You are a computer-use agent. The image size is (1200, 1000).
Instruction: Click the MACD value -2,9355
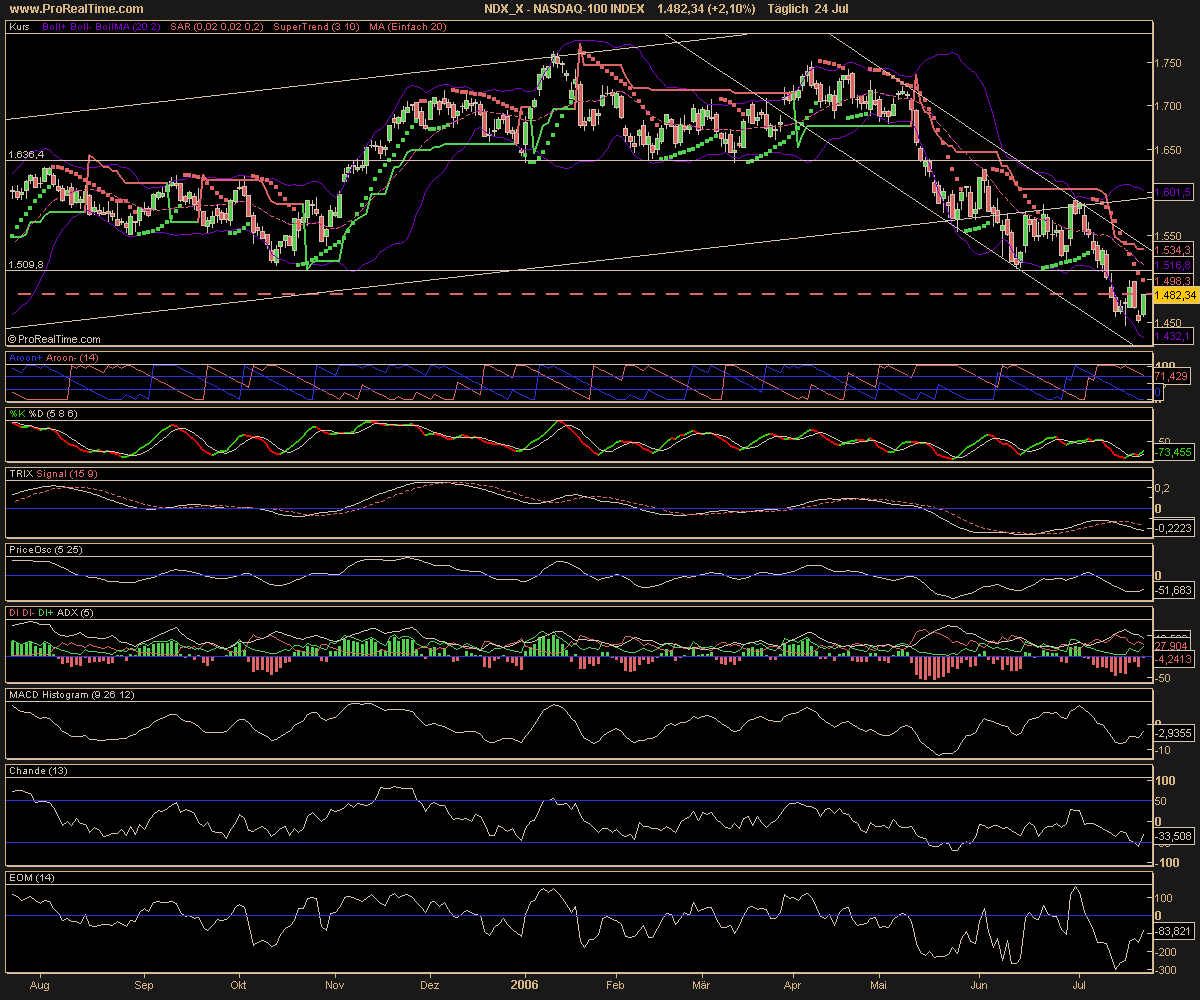tap(1174, 733)
